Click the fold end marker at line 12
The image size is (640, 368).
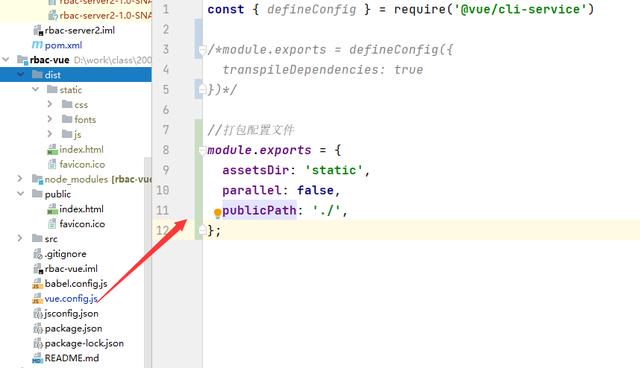(x=202, y=231)
